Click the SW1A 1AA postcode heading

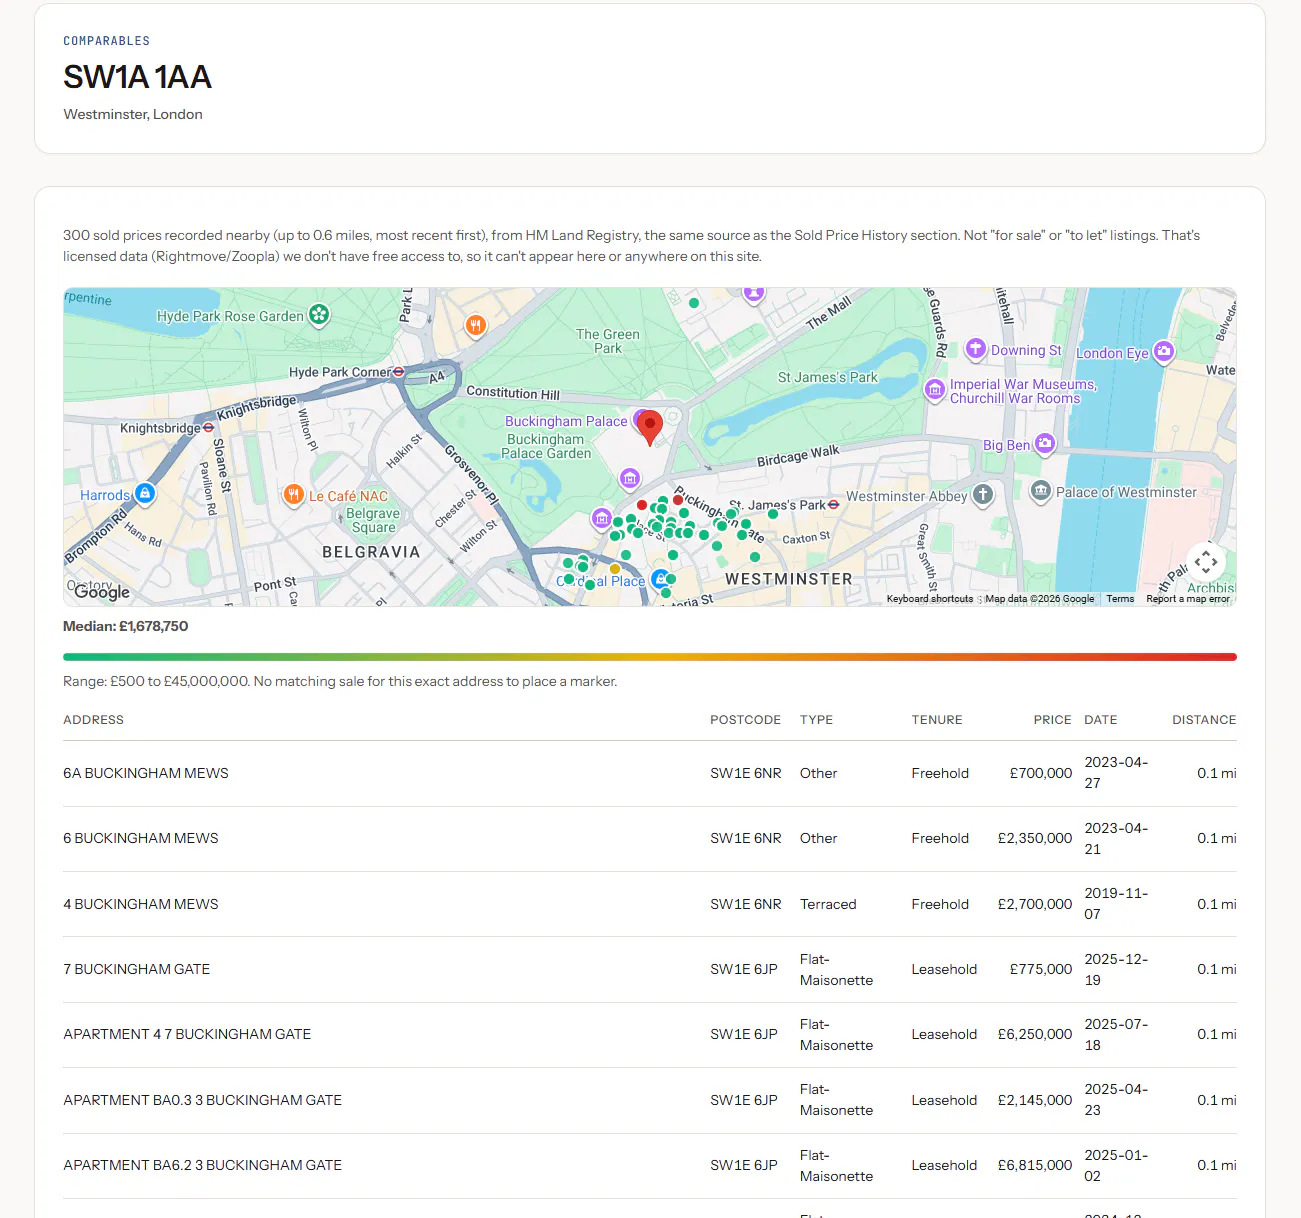[x=137, y=77]
